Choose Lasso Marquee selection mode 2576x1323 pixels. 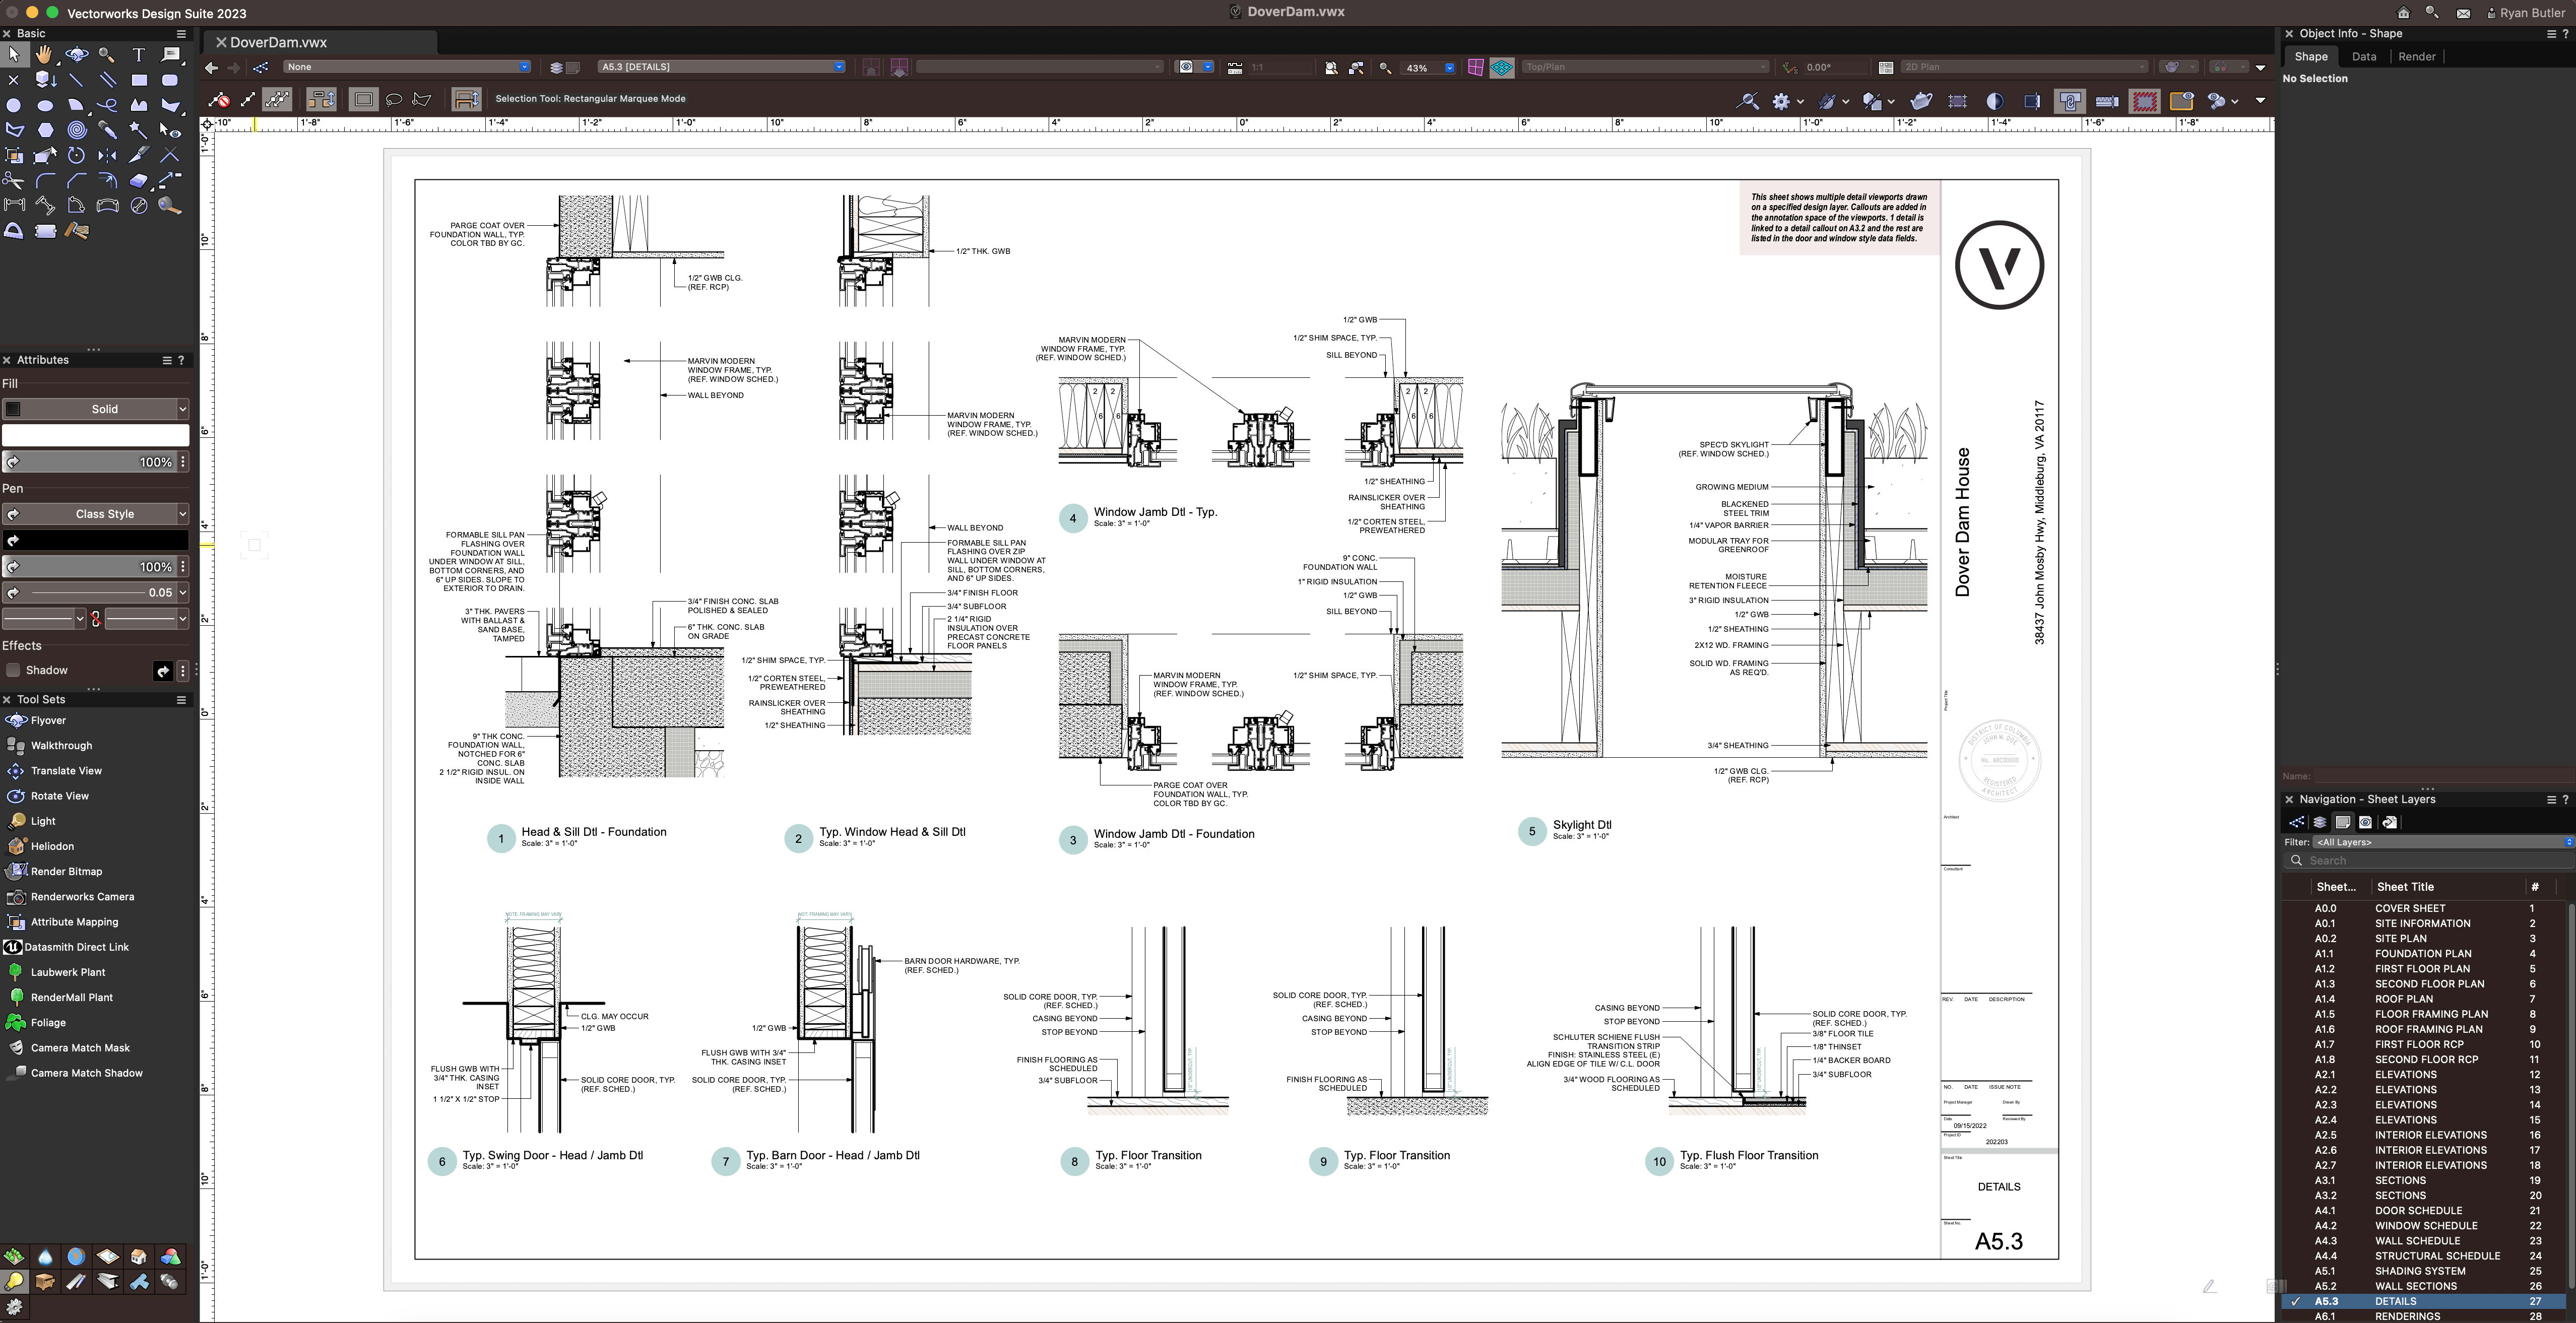[x=394, y=99]
